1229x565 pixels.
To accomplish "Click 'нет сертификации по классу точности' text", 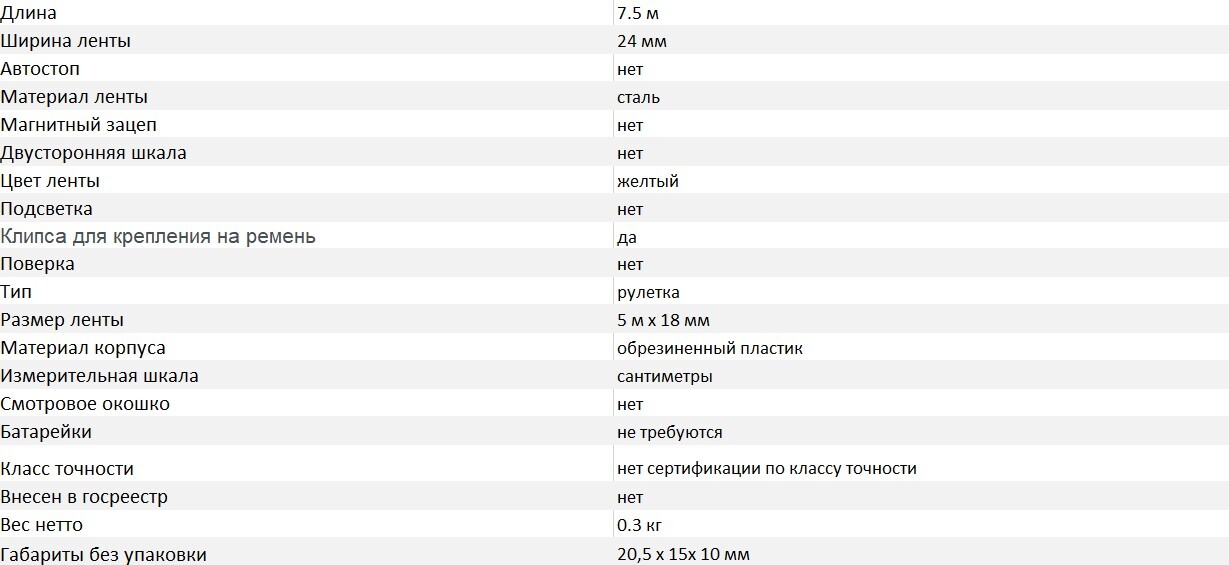I will click(x=767, y=468).
